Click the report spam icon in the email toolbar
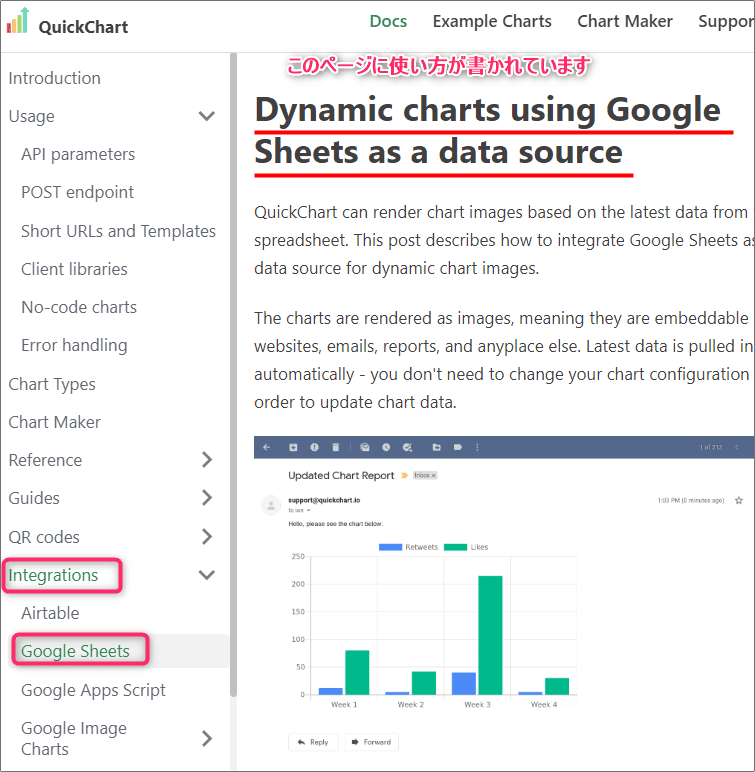This screenshot has height=772, width=755. click(314, 447)
